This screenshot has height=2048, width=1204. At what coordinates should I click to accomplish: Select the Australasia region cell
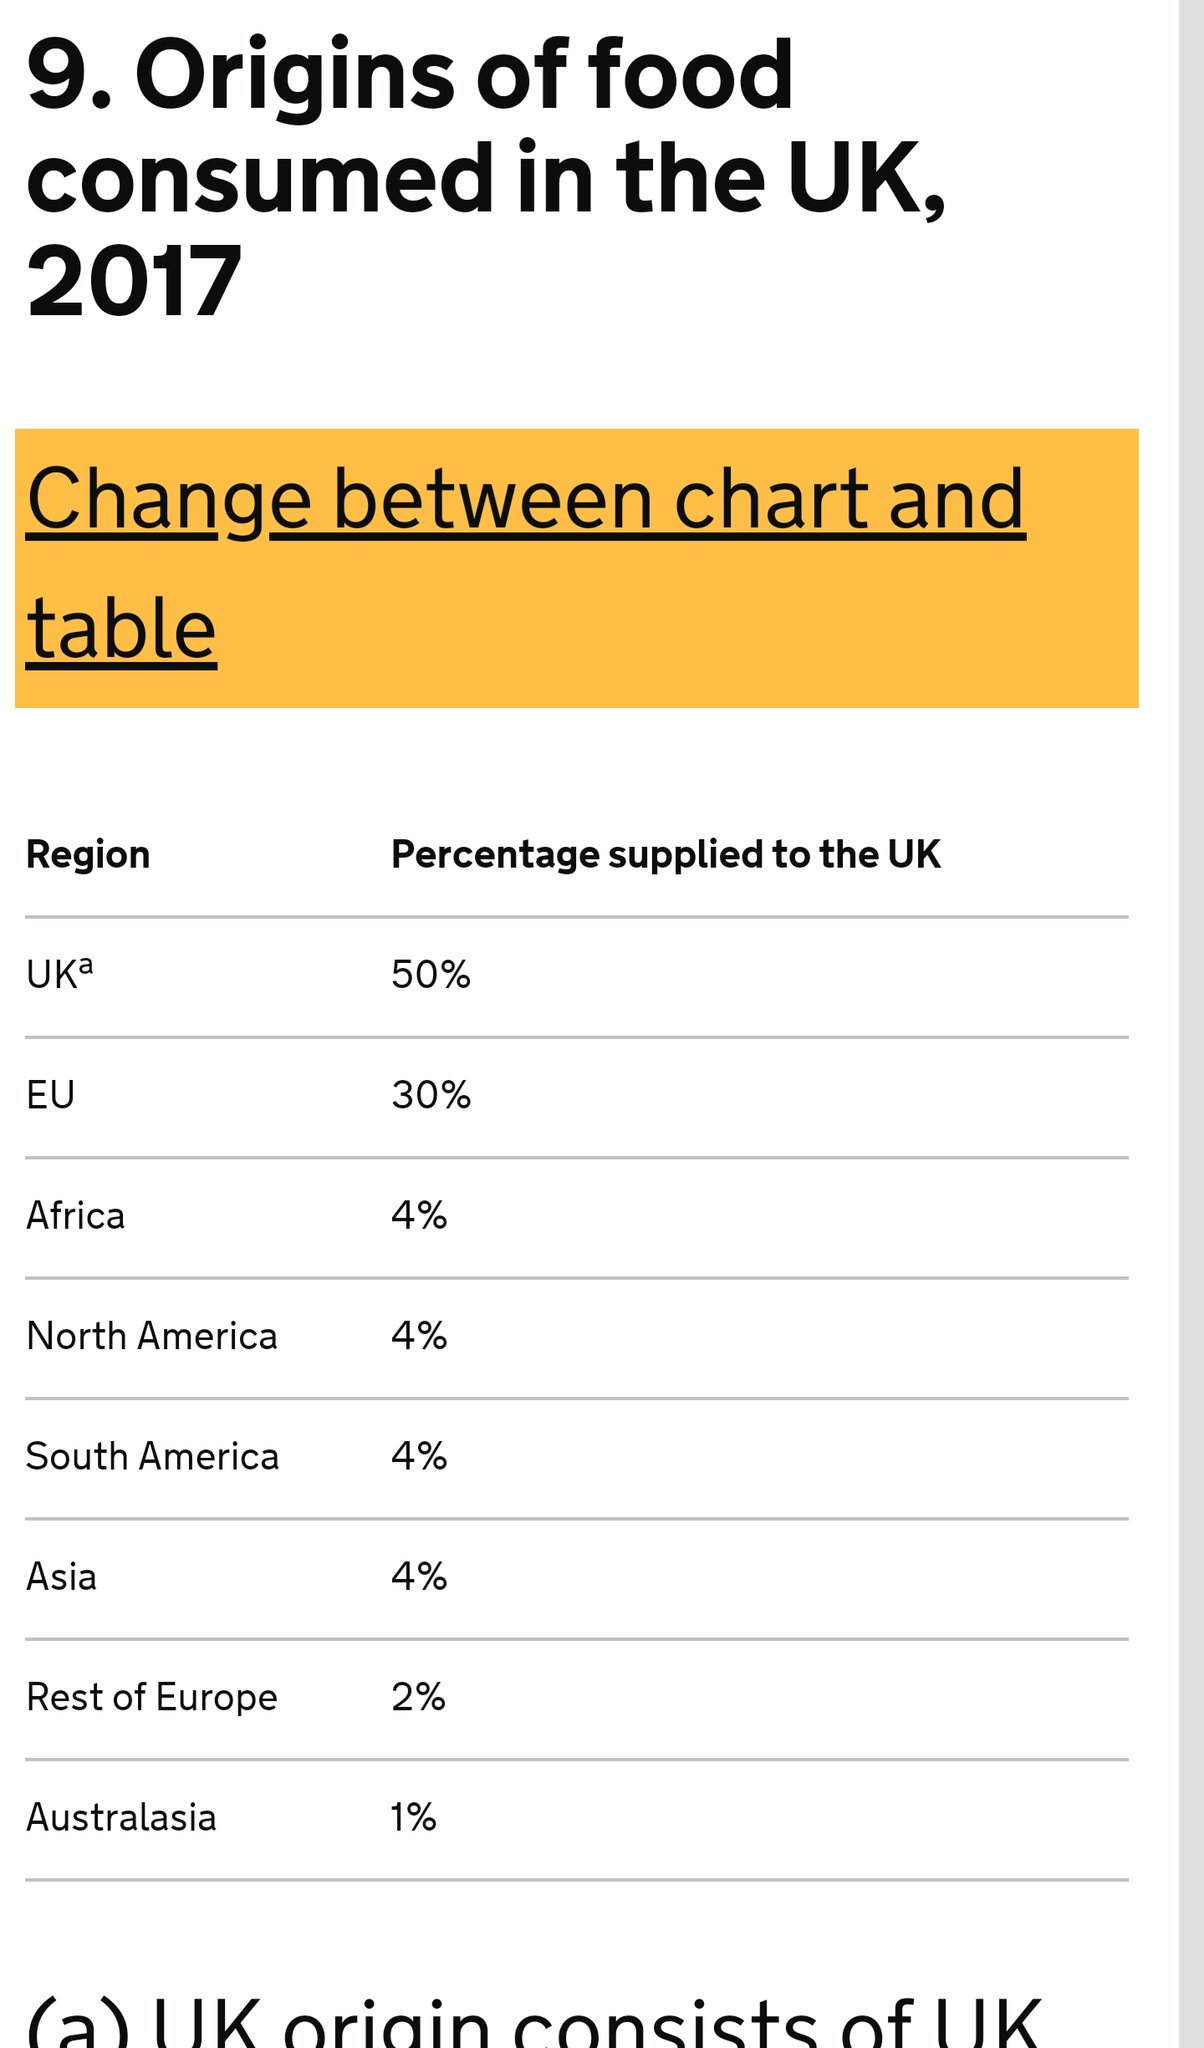(121, 1818)
